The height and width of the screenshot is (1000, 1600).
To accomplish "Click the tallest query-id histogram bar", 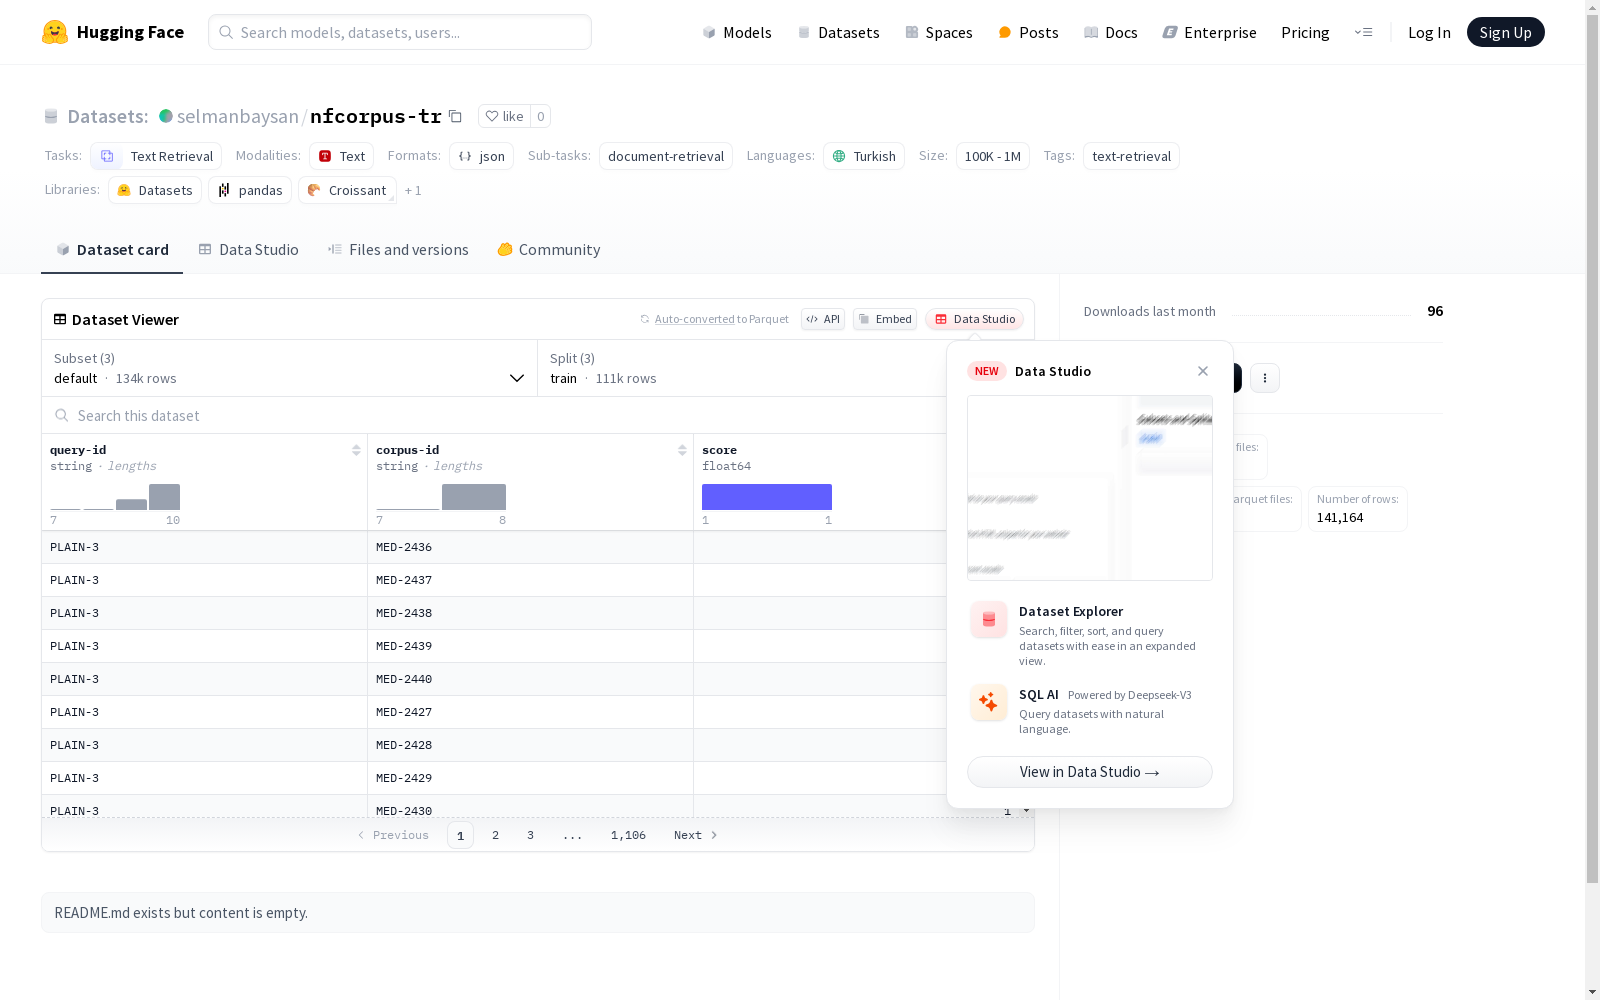I will [x=164, y=497].
